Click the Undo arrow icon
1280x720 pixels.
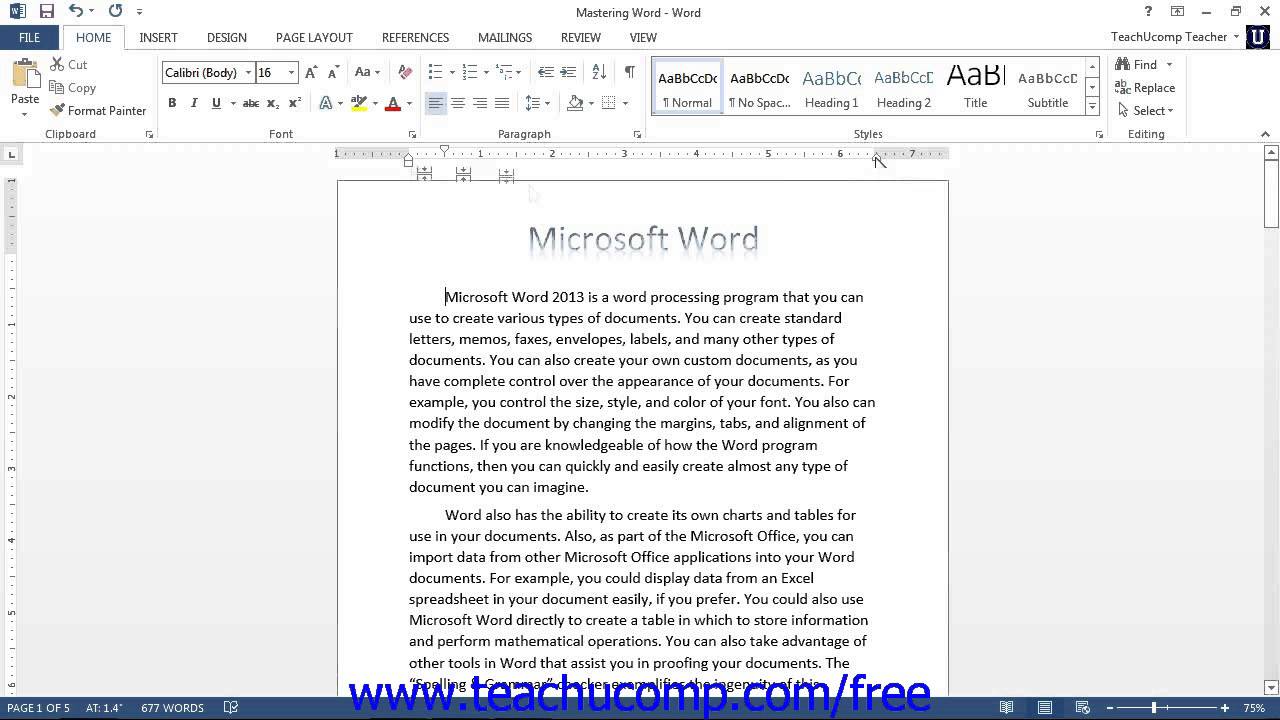click(76, 12)
